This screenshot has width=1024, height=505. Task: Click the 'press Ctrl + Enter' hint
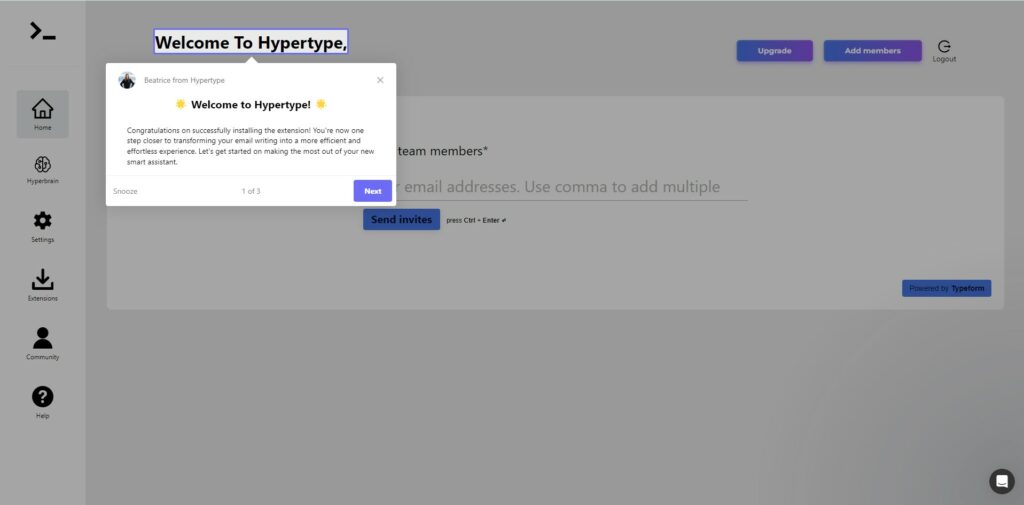[x=476, y=220]
